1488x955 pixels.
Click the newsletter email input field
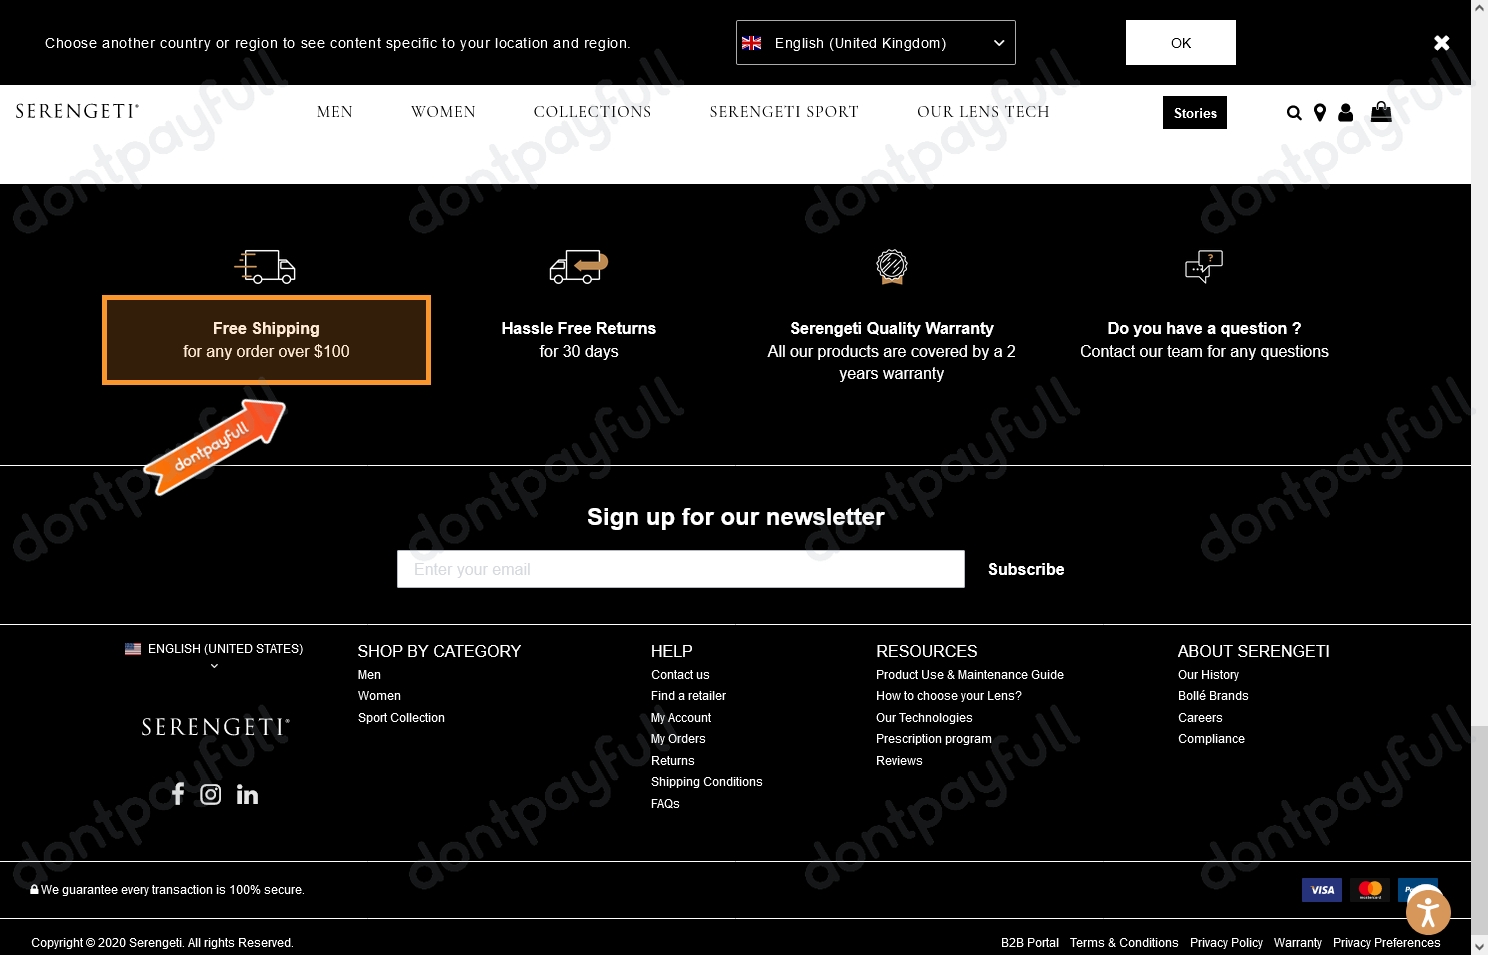pyautogui.click(x=680, y=569)
